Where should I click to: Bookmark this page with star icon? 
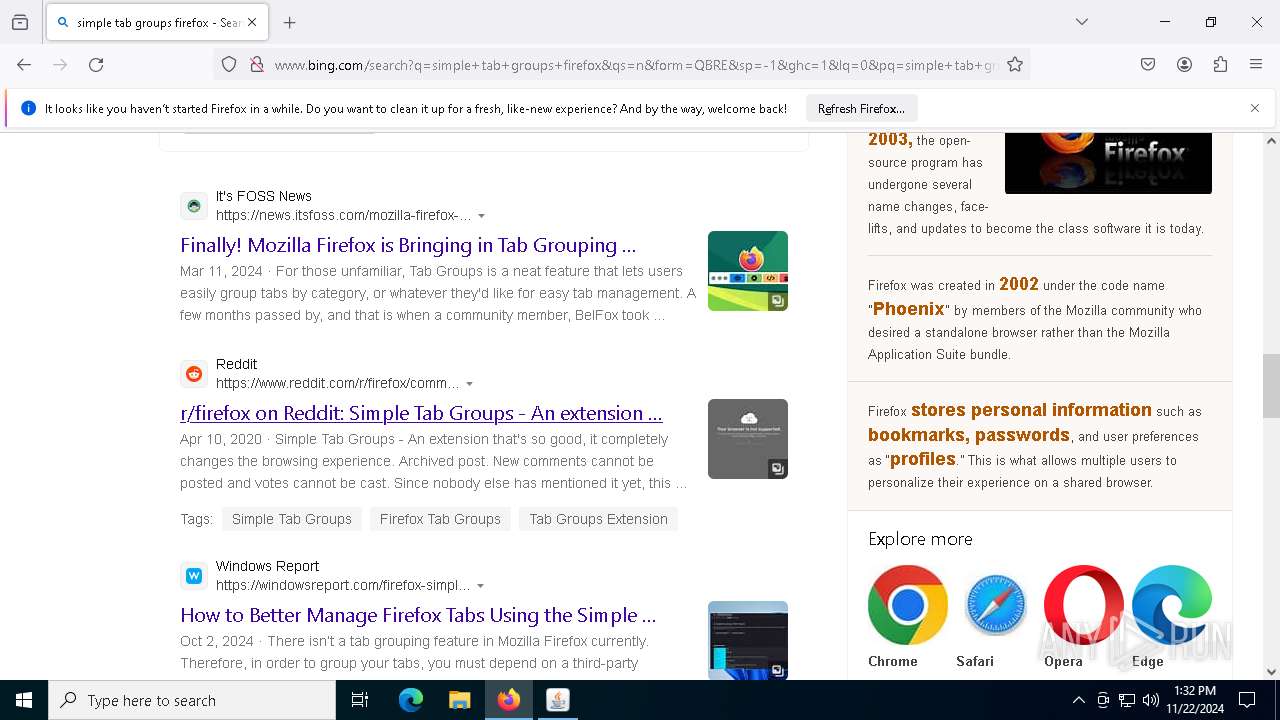pyautogui.click(x=1015, y=65)
